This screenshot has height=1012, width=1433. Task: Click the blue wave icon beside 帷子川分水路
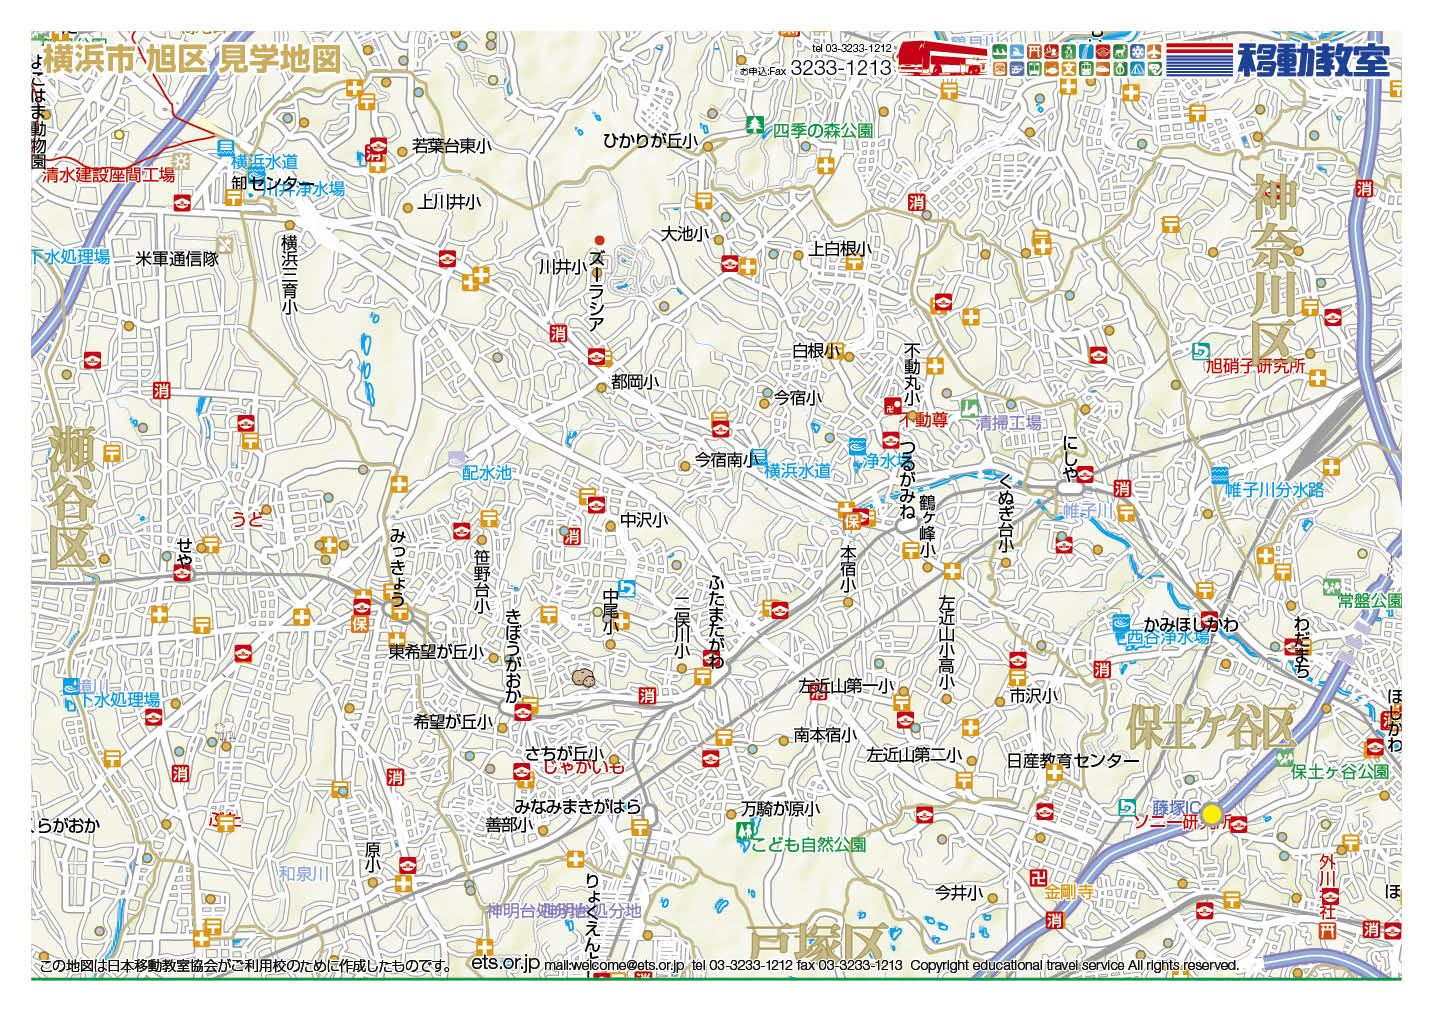1220,475
